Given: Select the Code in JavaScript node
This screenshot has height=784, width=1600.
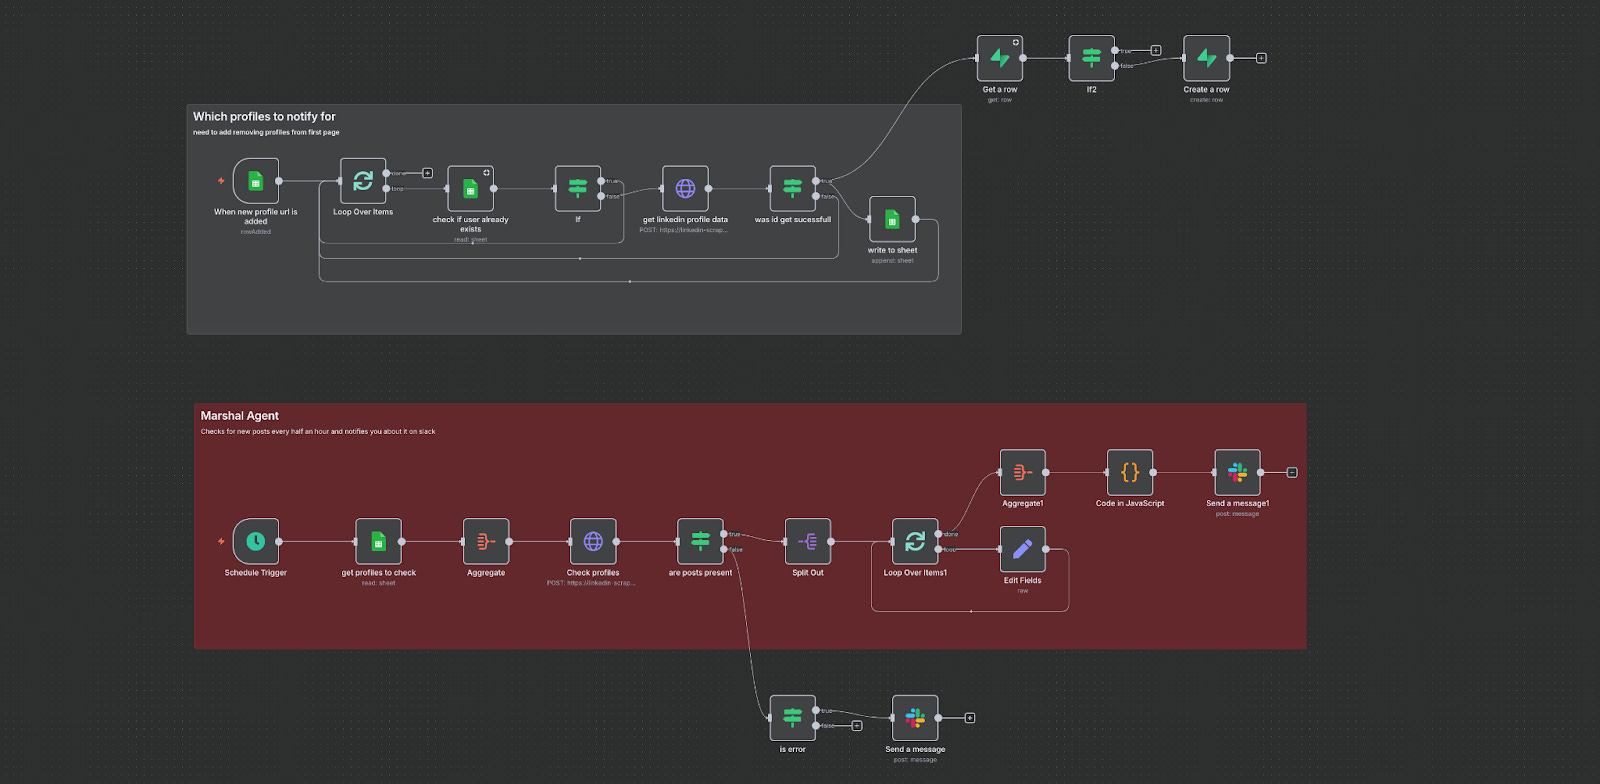Looking at the screenshot, I should (1130, 473).
